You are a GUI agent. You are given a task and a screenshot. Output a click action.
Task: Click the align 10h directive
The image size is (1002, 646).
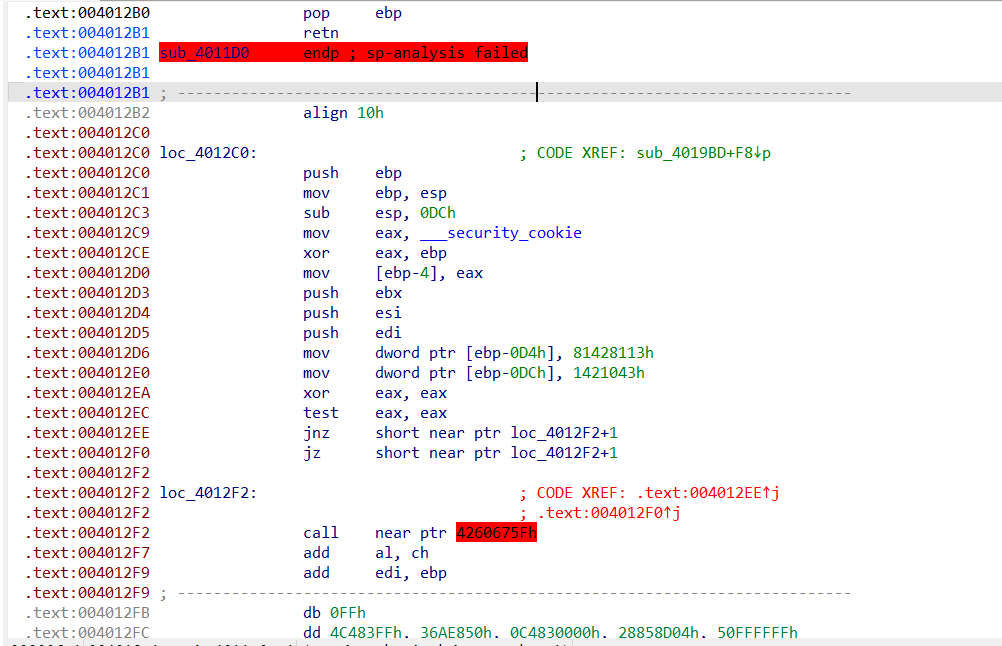click(x=343, y=113)
